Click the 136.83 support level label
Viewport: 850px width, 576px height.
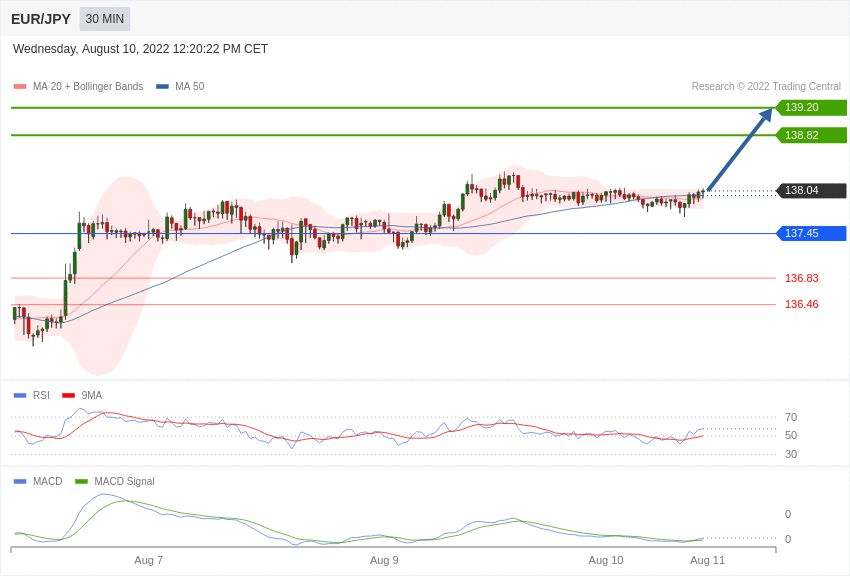pyautogui.click(x=802, y=278)
